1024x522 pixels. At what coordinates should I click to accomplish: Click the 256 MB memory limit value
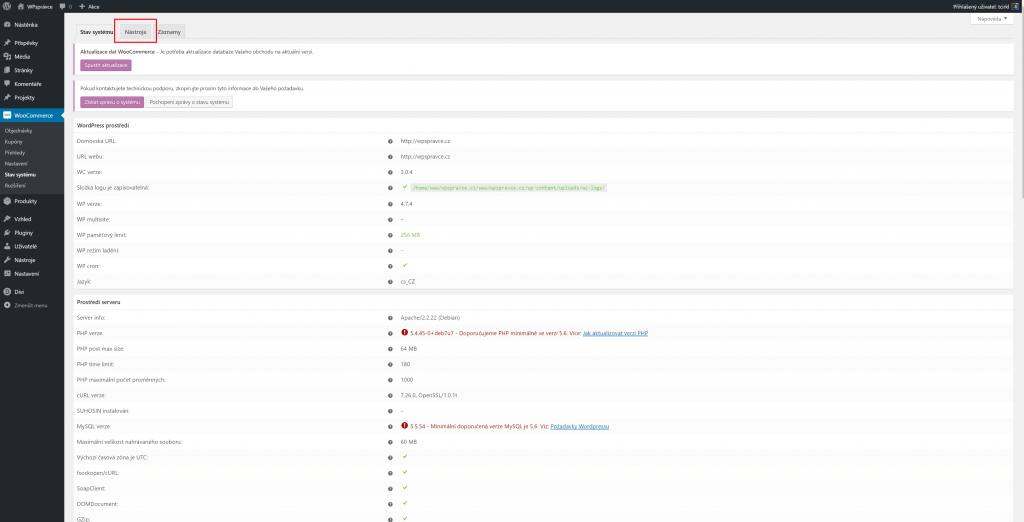[410, 235]
